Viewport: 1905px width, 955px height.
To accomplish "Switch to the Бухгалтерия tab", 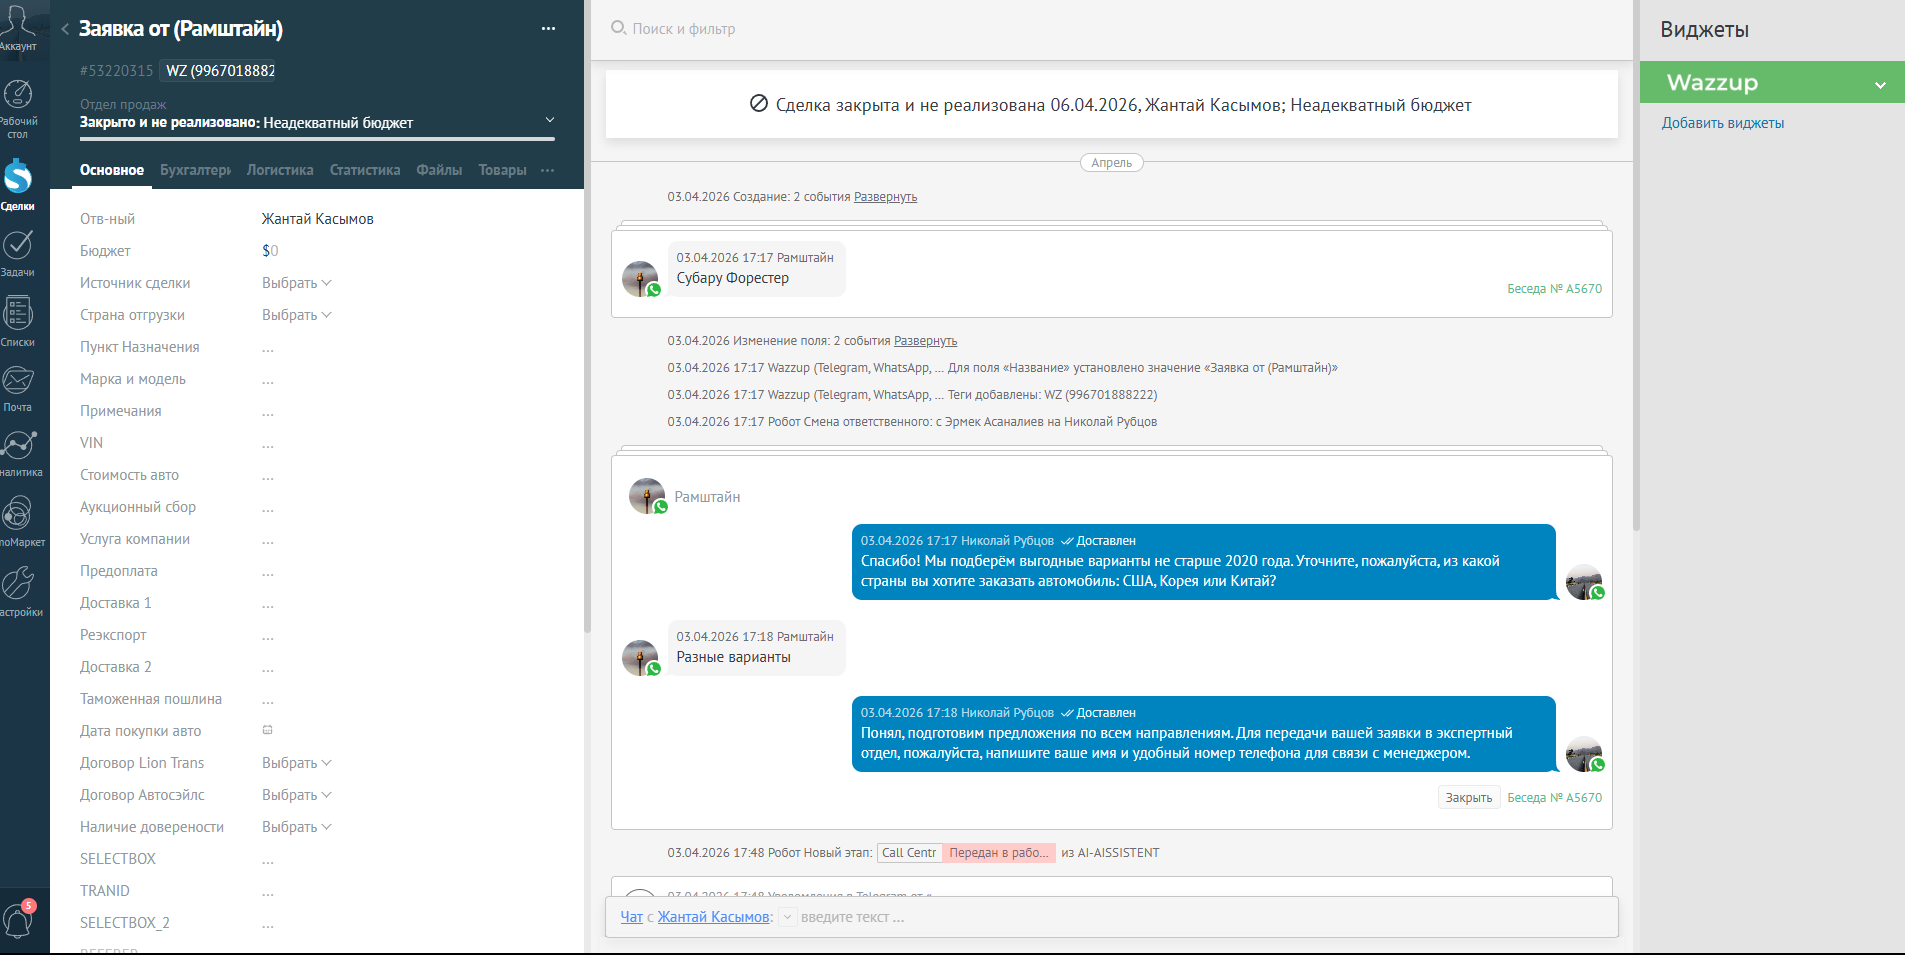I will tap(196, 170).
